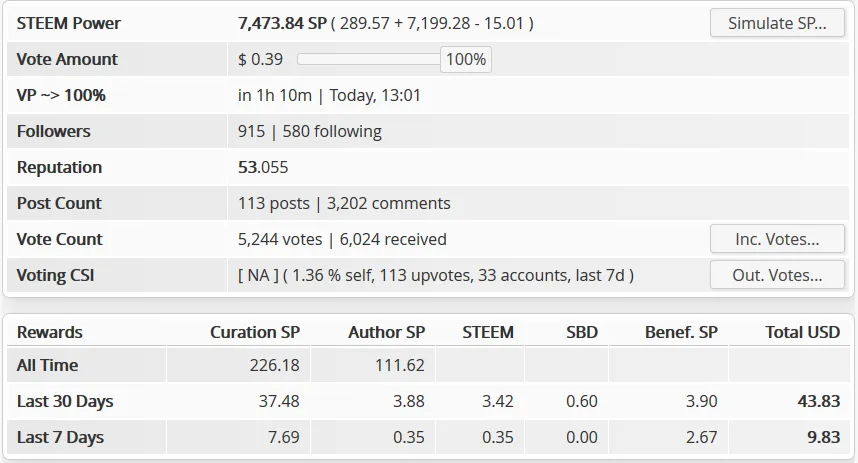Click the vote amount slider bar
This screenshot has height=463, width=858.
click(368, 59)
